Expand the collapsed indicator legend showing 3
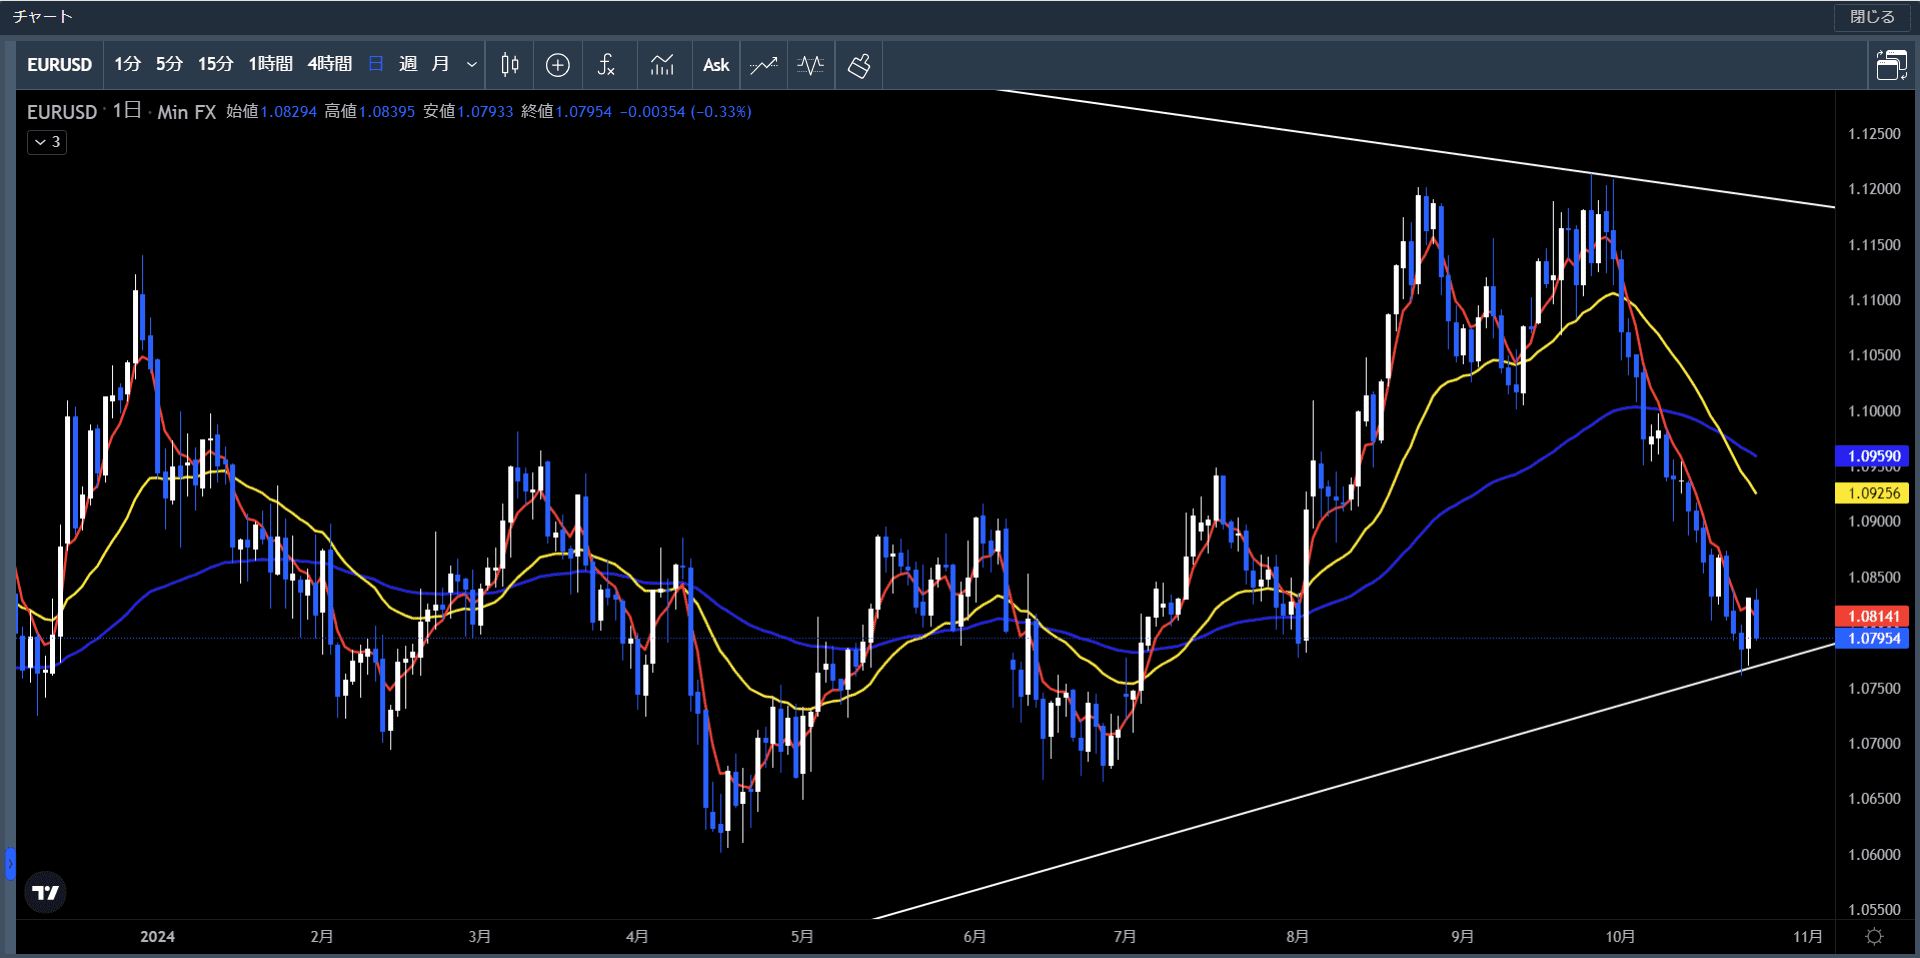The height and width of the screenshot is (958, 1920). (47, 142)
